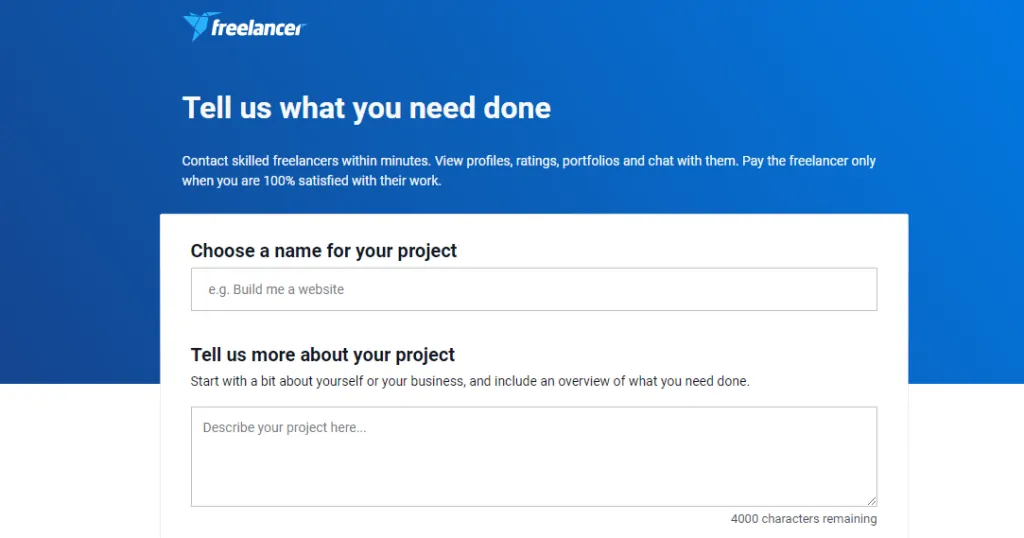Click the right end of the project name field
Screen dimensions: 1024x538
click(x=850, y=289)
